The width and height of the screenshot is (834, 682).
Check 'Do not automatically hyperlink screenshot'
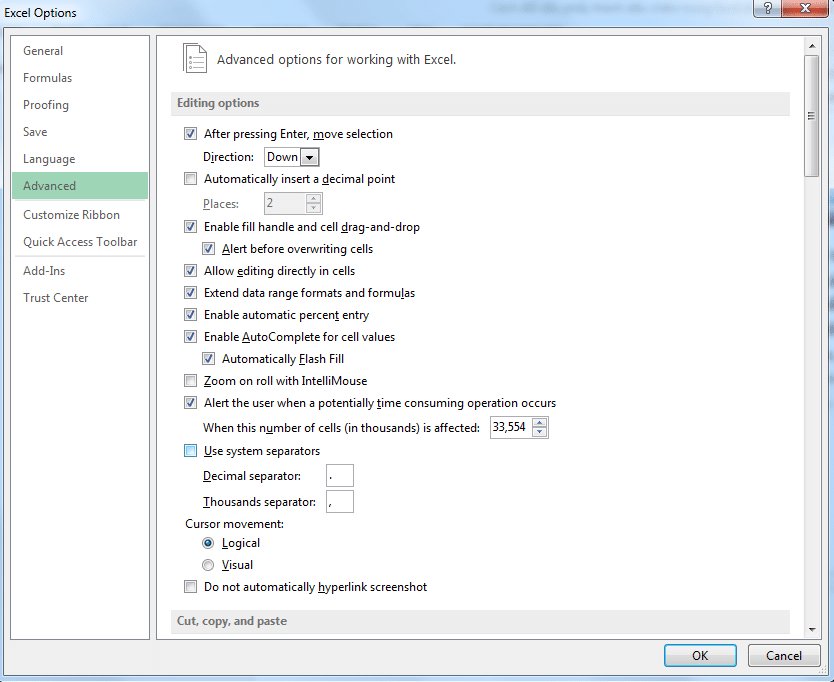[x=190, y=587]
